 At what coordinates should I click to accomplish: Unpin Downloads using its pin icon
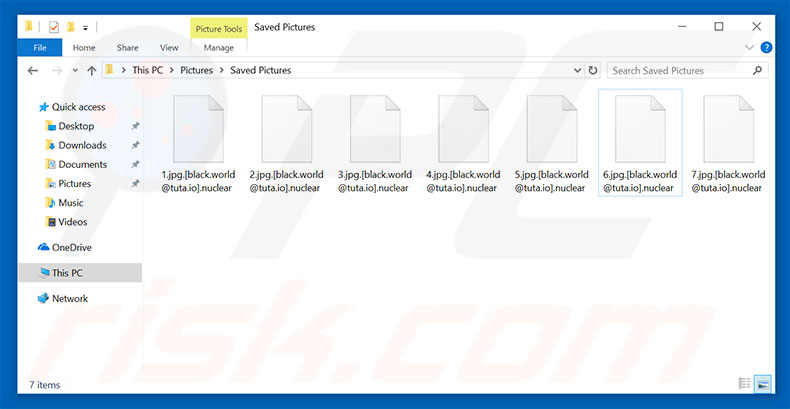point(135,146)
